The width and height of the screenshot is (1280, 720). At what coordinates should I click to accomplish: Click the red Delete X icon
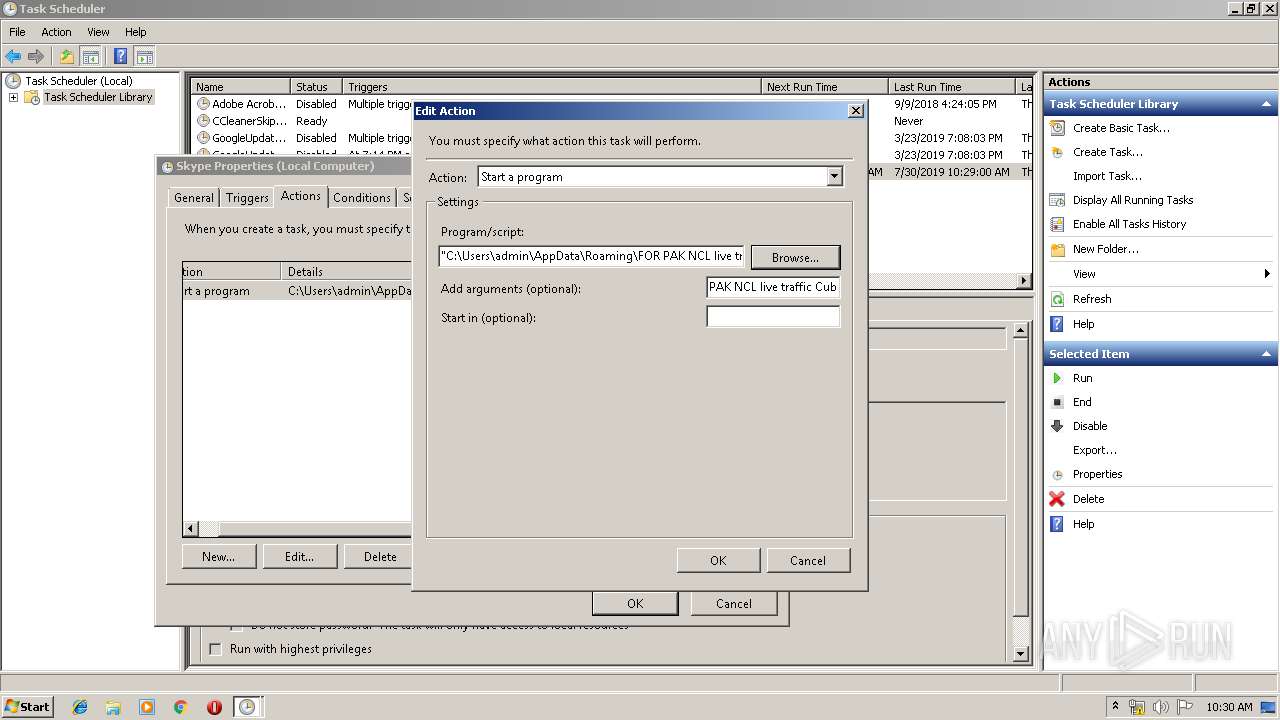(1057, 499)
